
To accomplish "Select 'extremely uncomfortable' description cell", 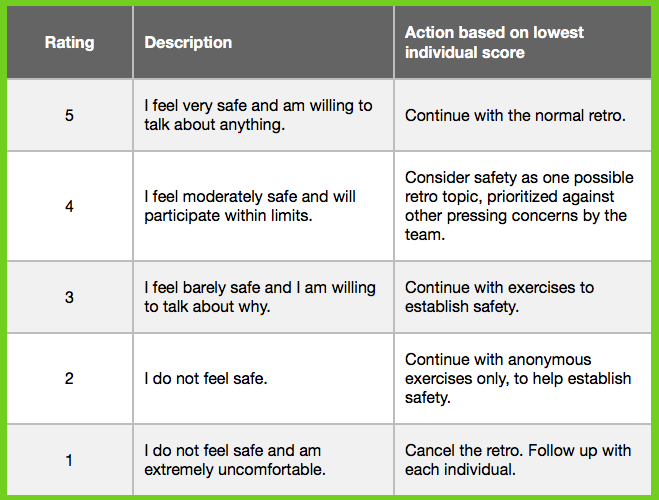I will pyautogui.click(x=264, y=460).
